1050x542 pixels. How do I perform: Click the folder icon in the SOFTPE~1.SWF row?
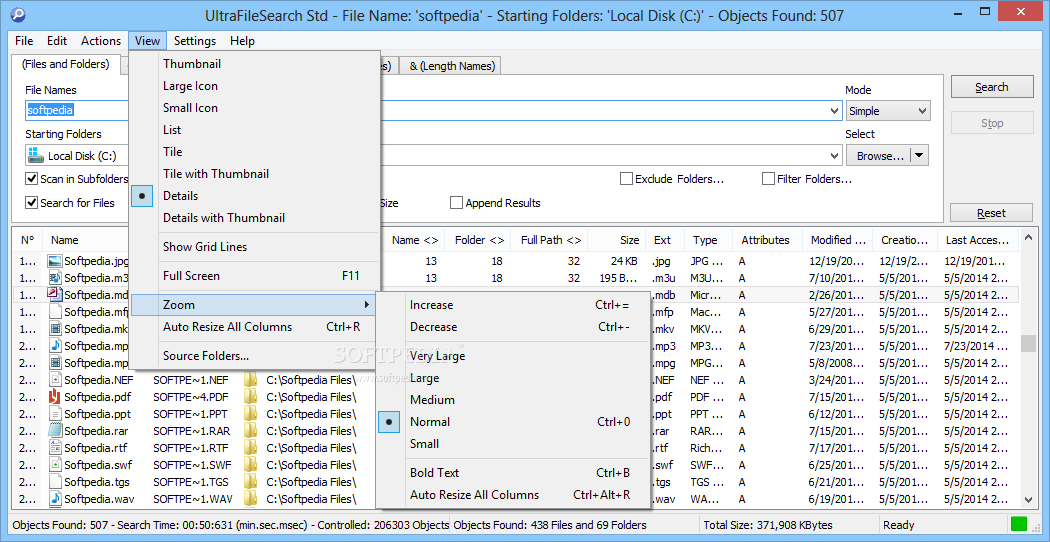point(250,465)
